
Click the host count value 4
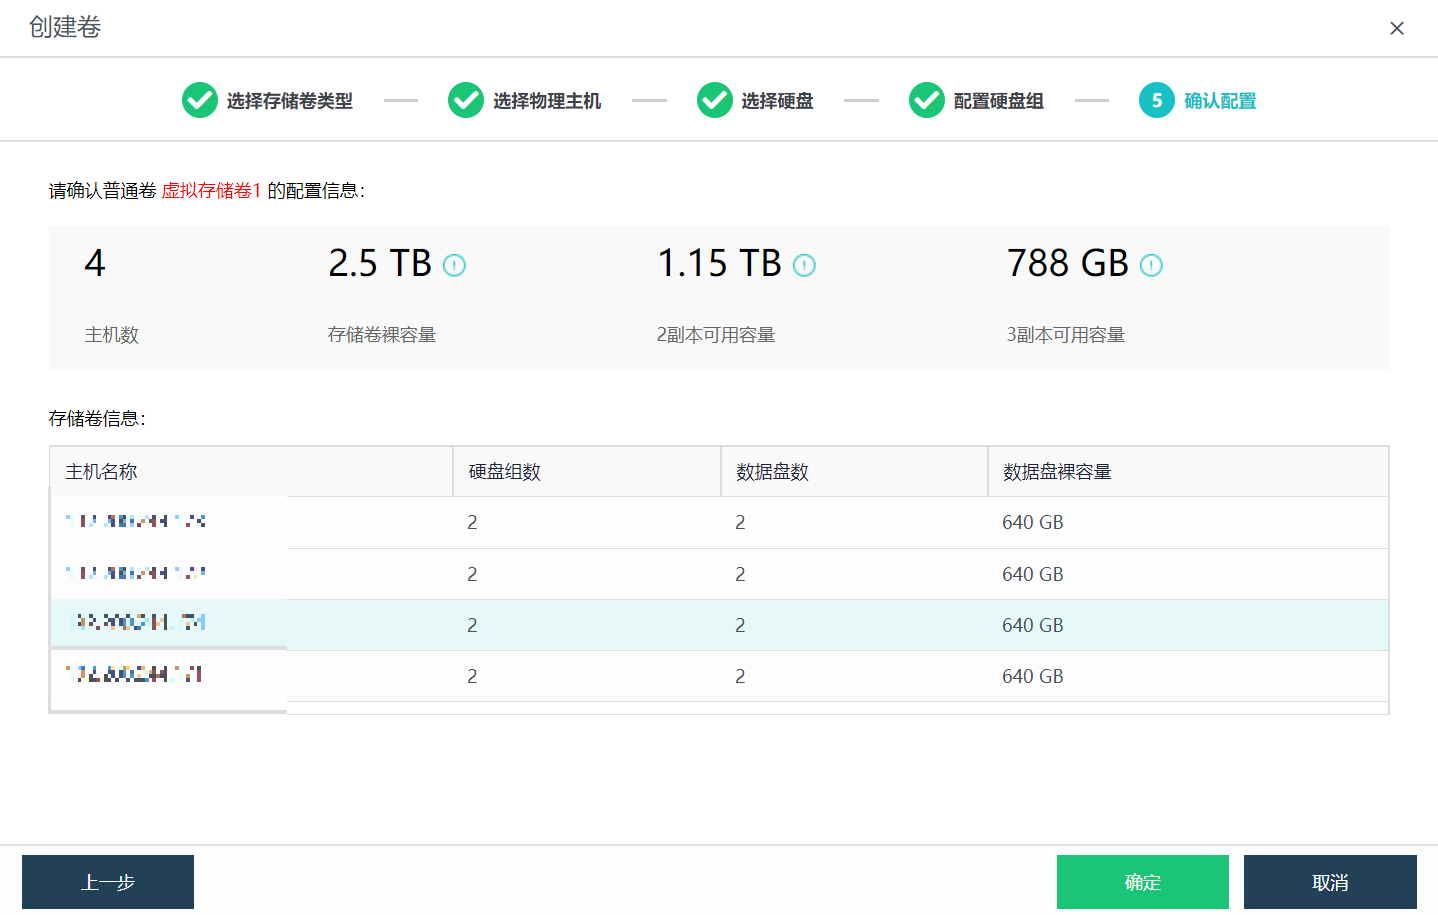[x=95, y=263]
